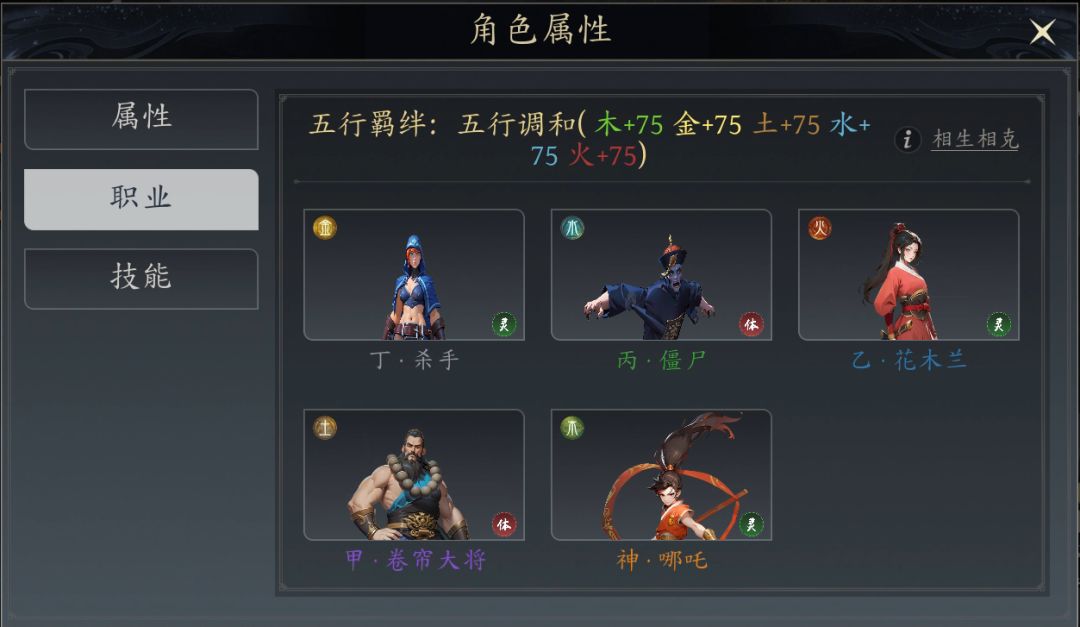This screenshot has height=627, width=1080.
Task: Click the red 体 badge on 卷帘大将 card
Action: point(504,524)
